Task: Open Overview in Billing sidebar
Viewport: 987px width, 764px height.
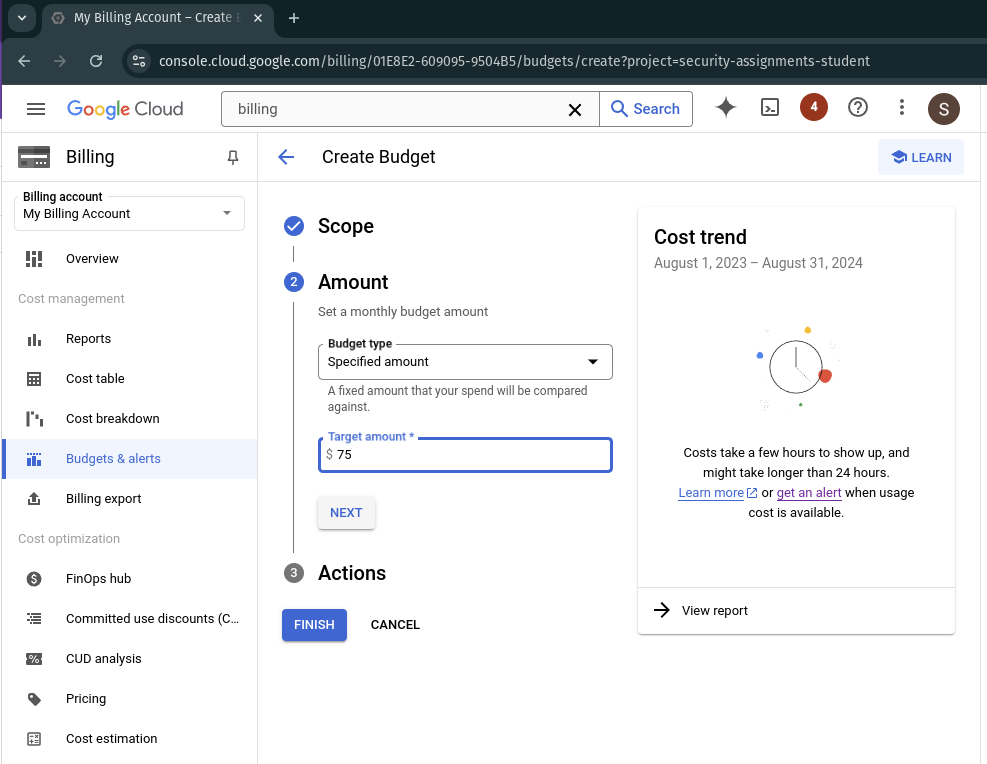Action: tap(129, 259)
